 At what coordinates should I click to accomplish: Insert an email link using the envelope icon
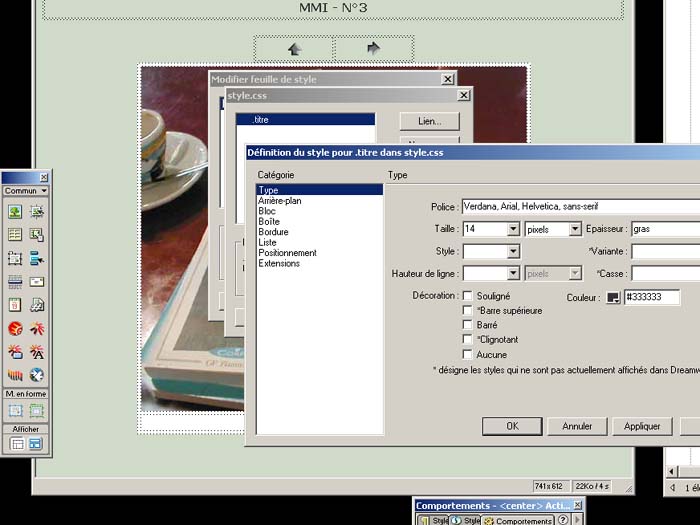click(x=37, y=282)
